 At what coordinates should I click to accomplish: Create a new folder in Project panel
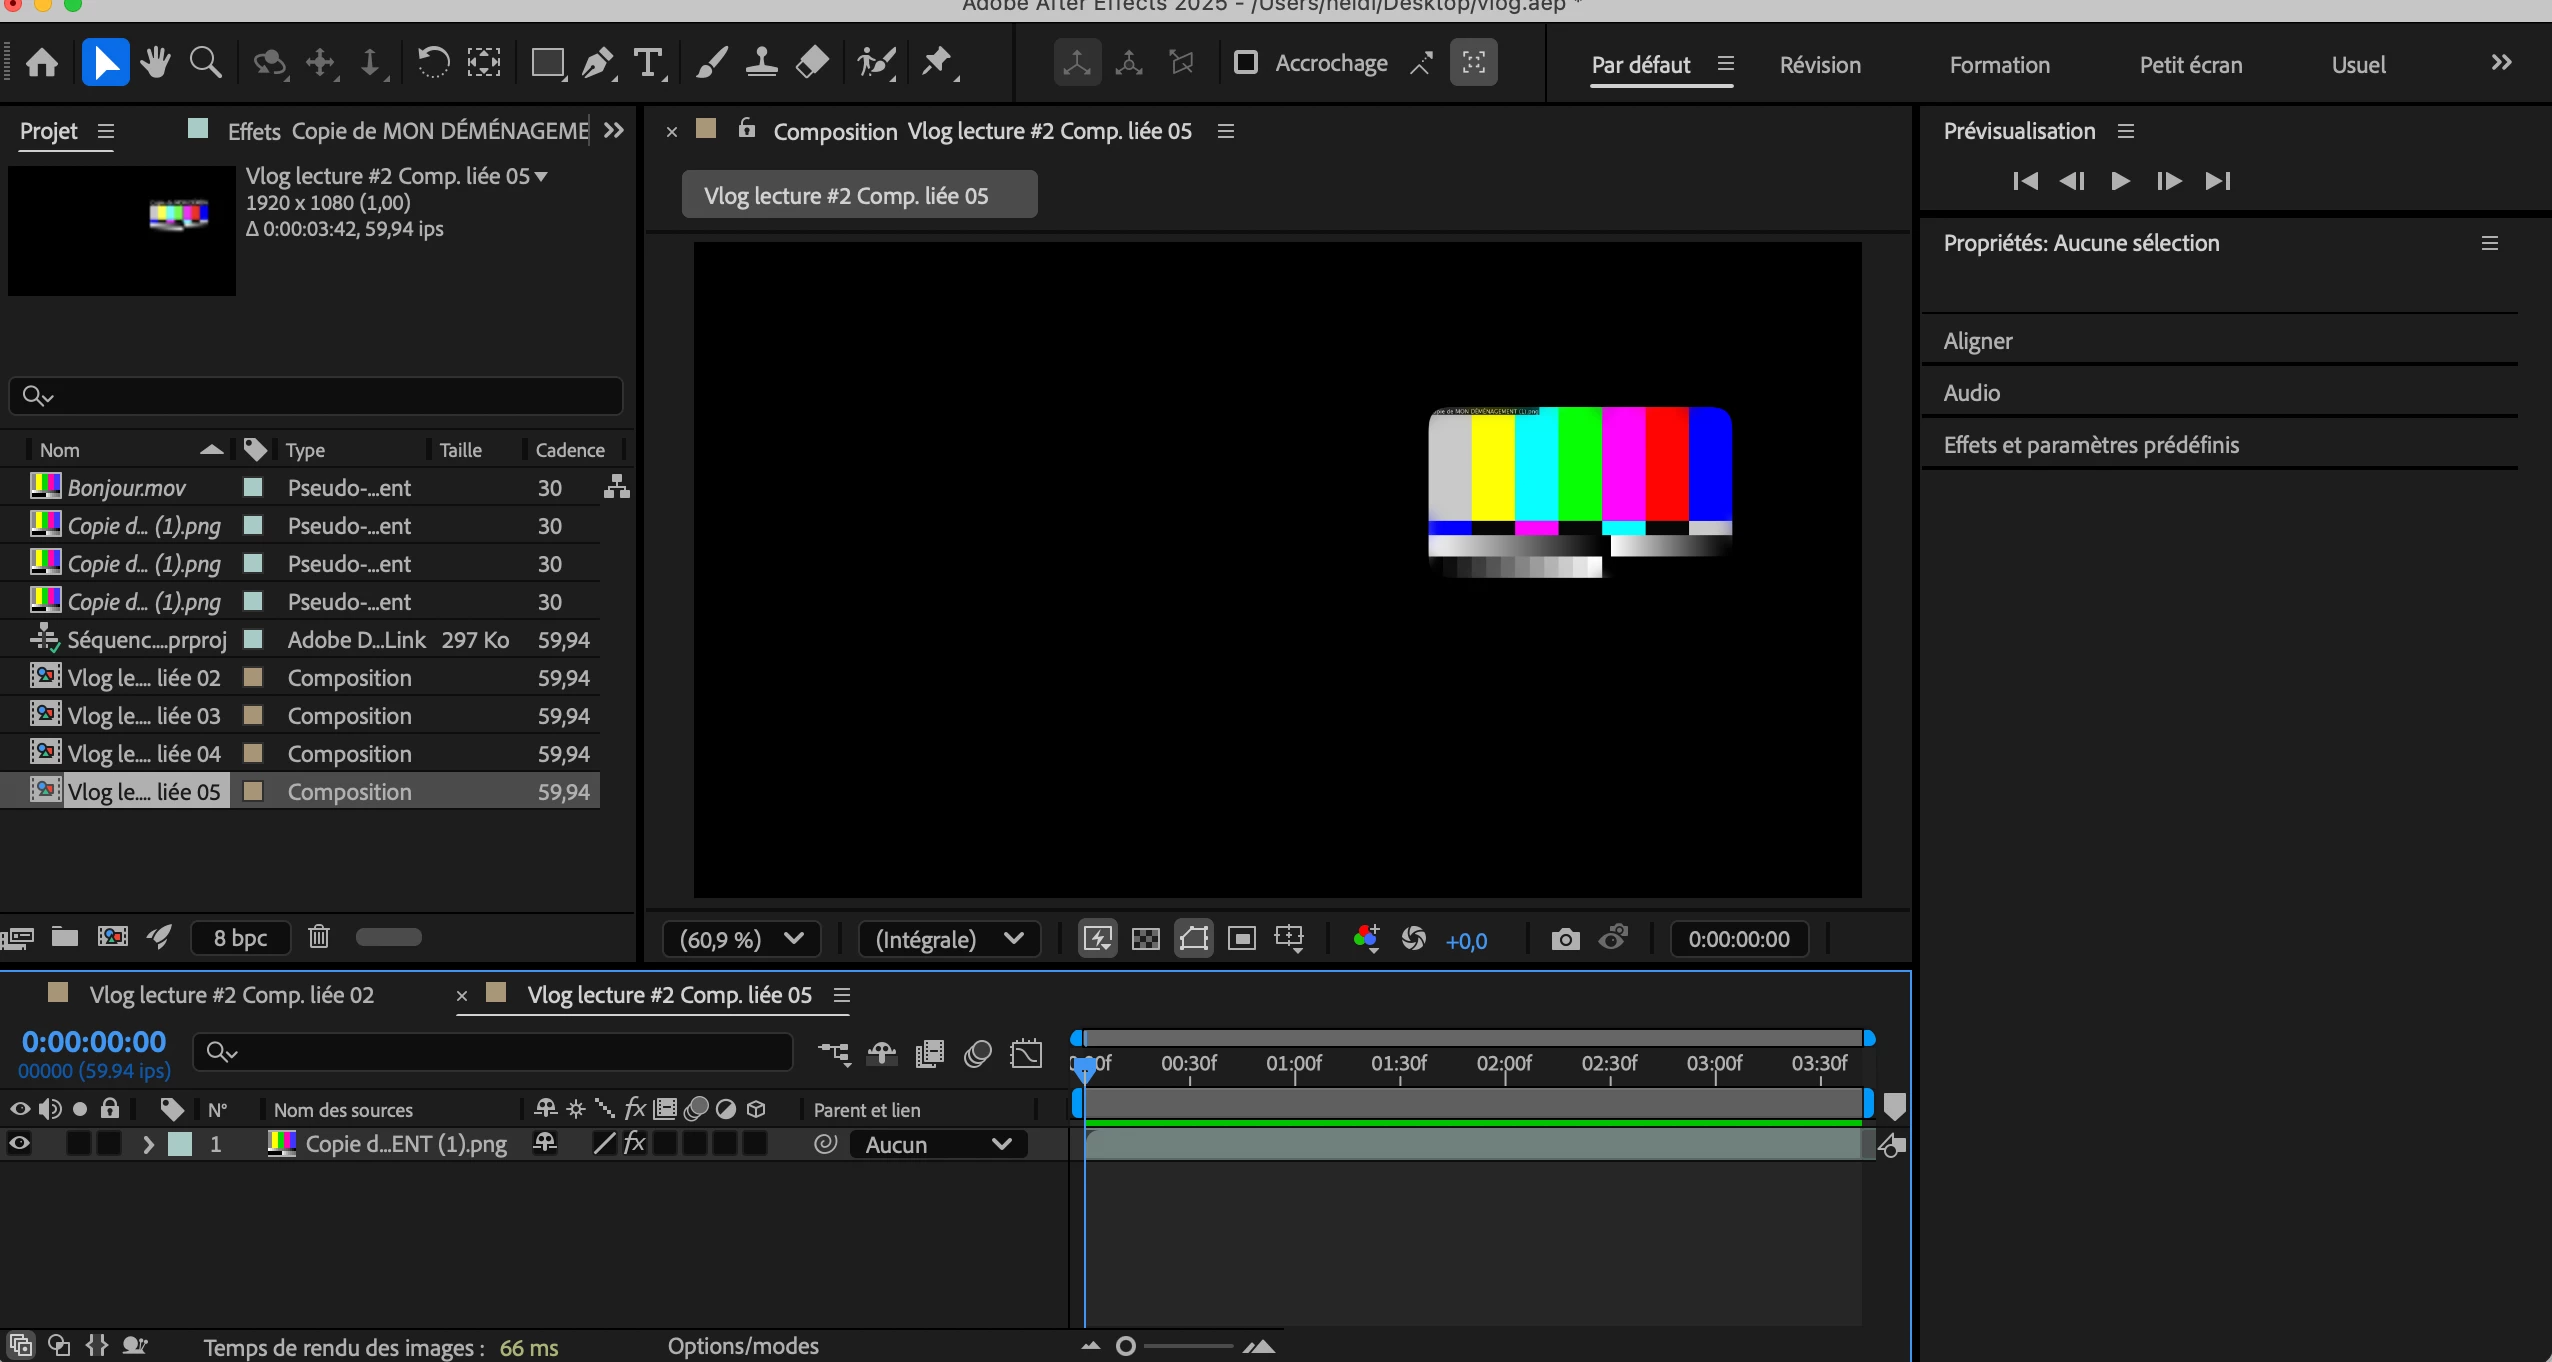pyautogui.click(x=65, y=937)
